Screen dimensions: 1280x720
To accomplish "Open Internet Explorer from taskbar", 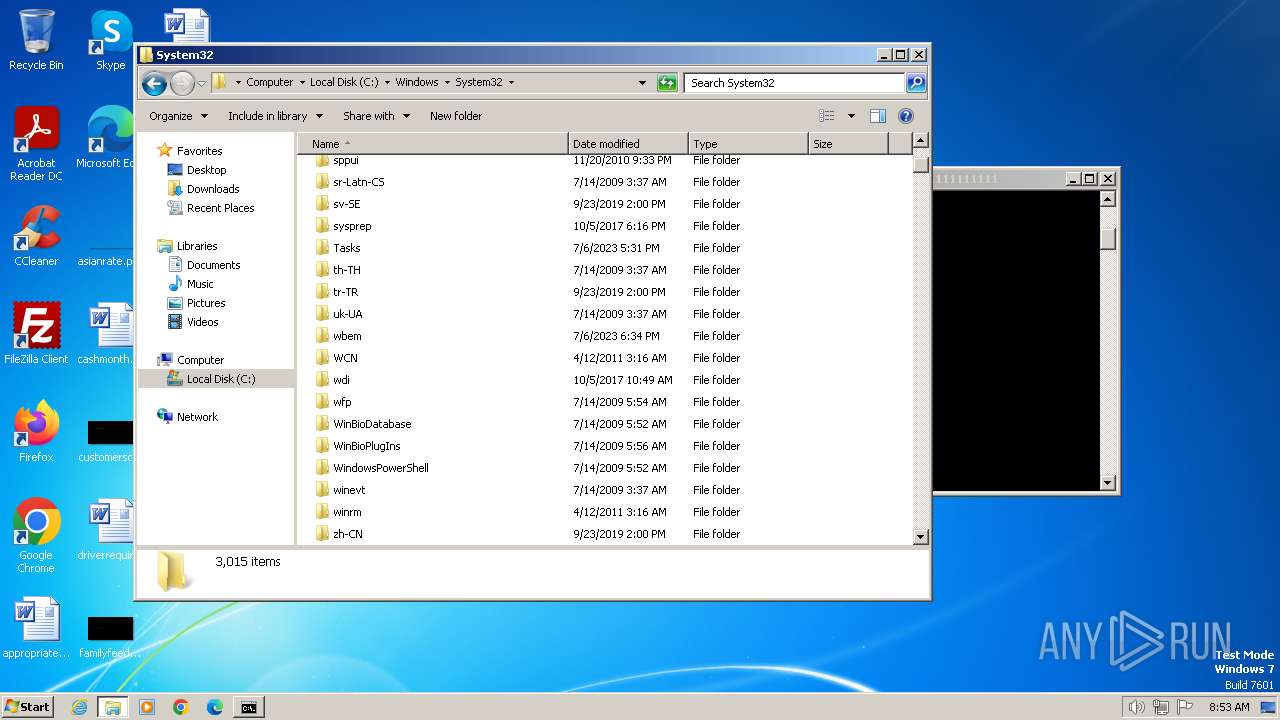I will [79, 707].
